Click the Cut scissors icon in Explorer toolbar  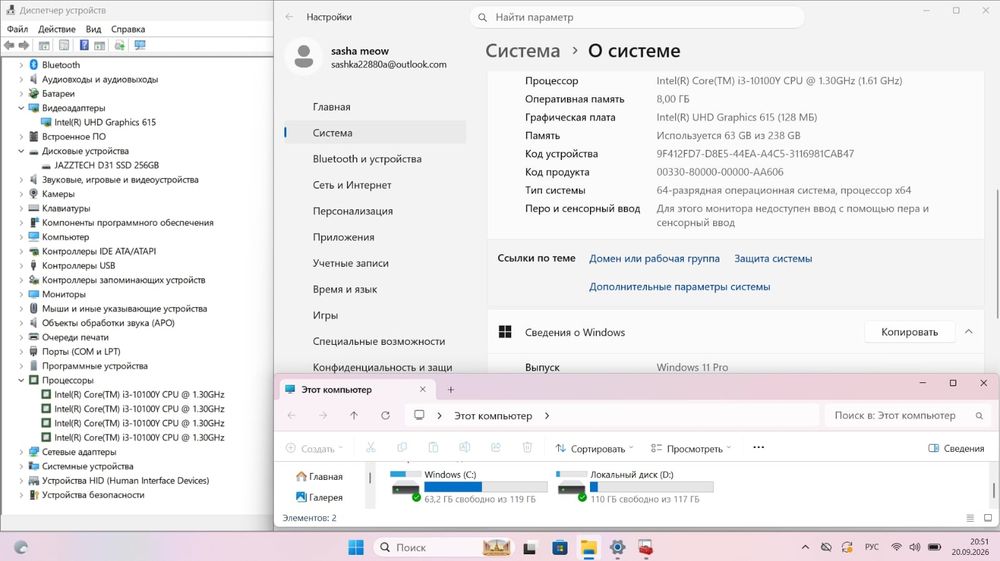click(371, 448)
